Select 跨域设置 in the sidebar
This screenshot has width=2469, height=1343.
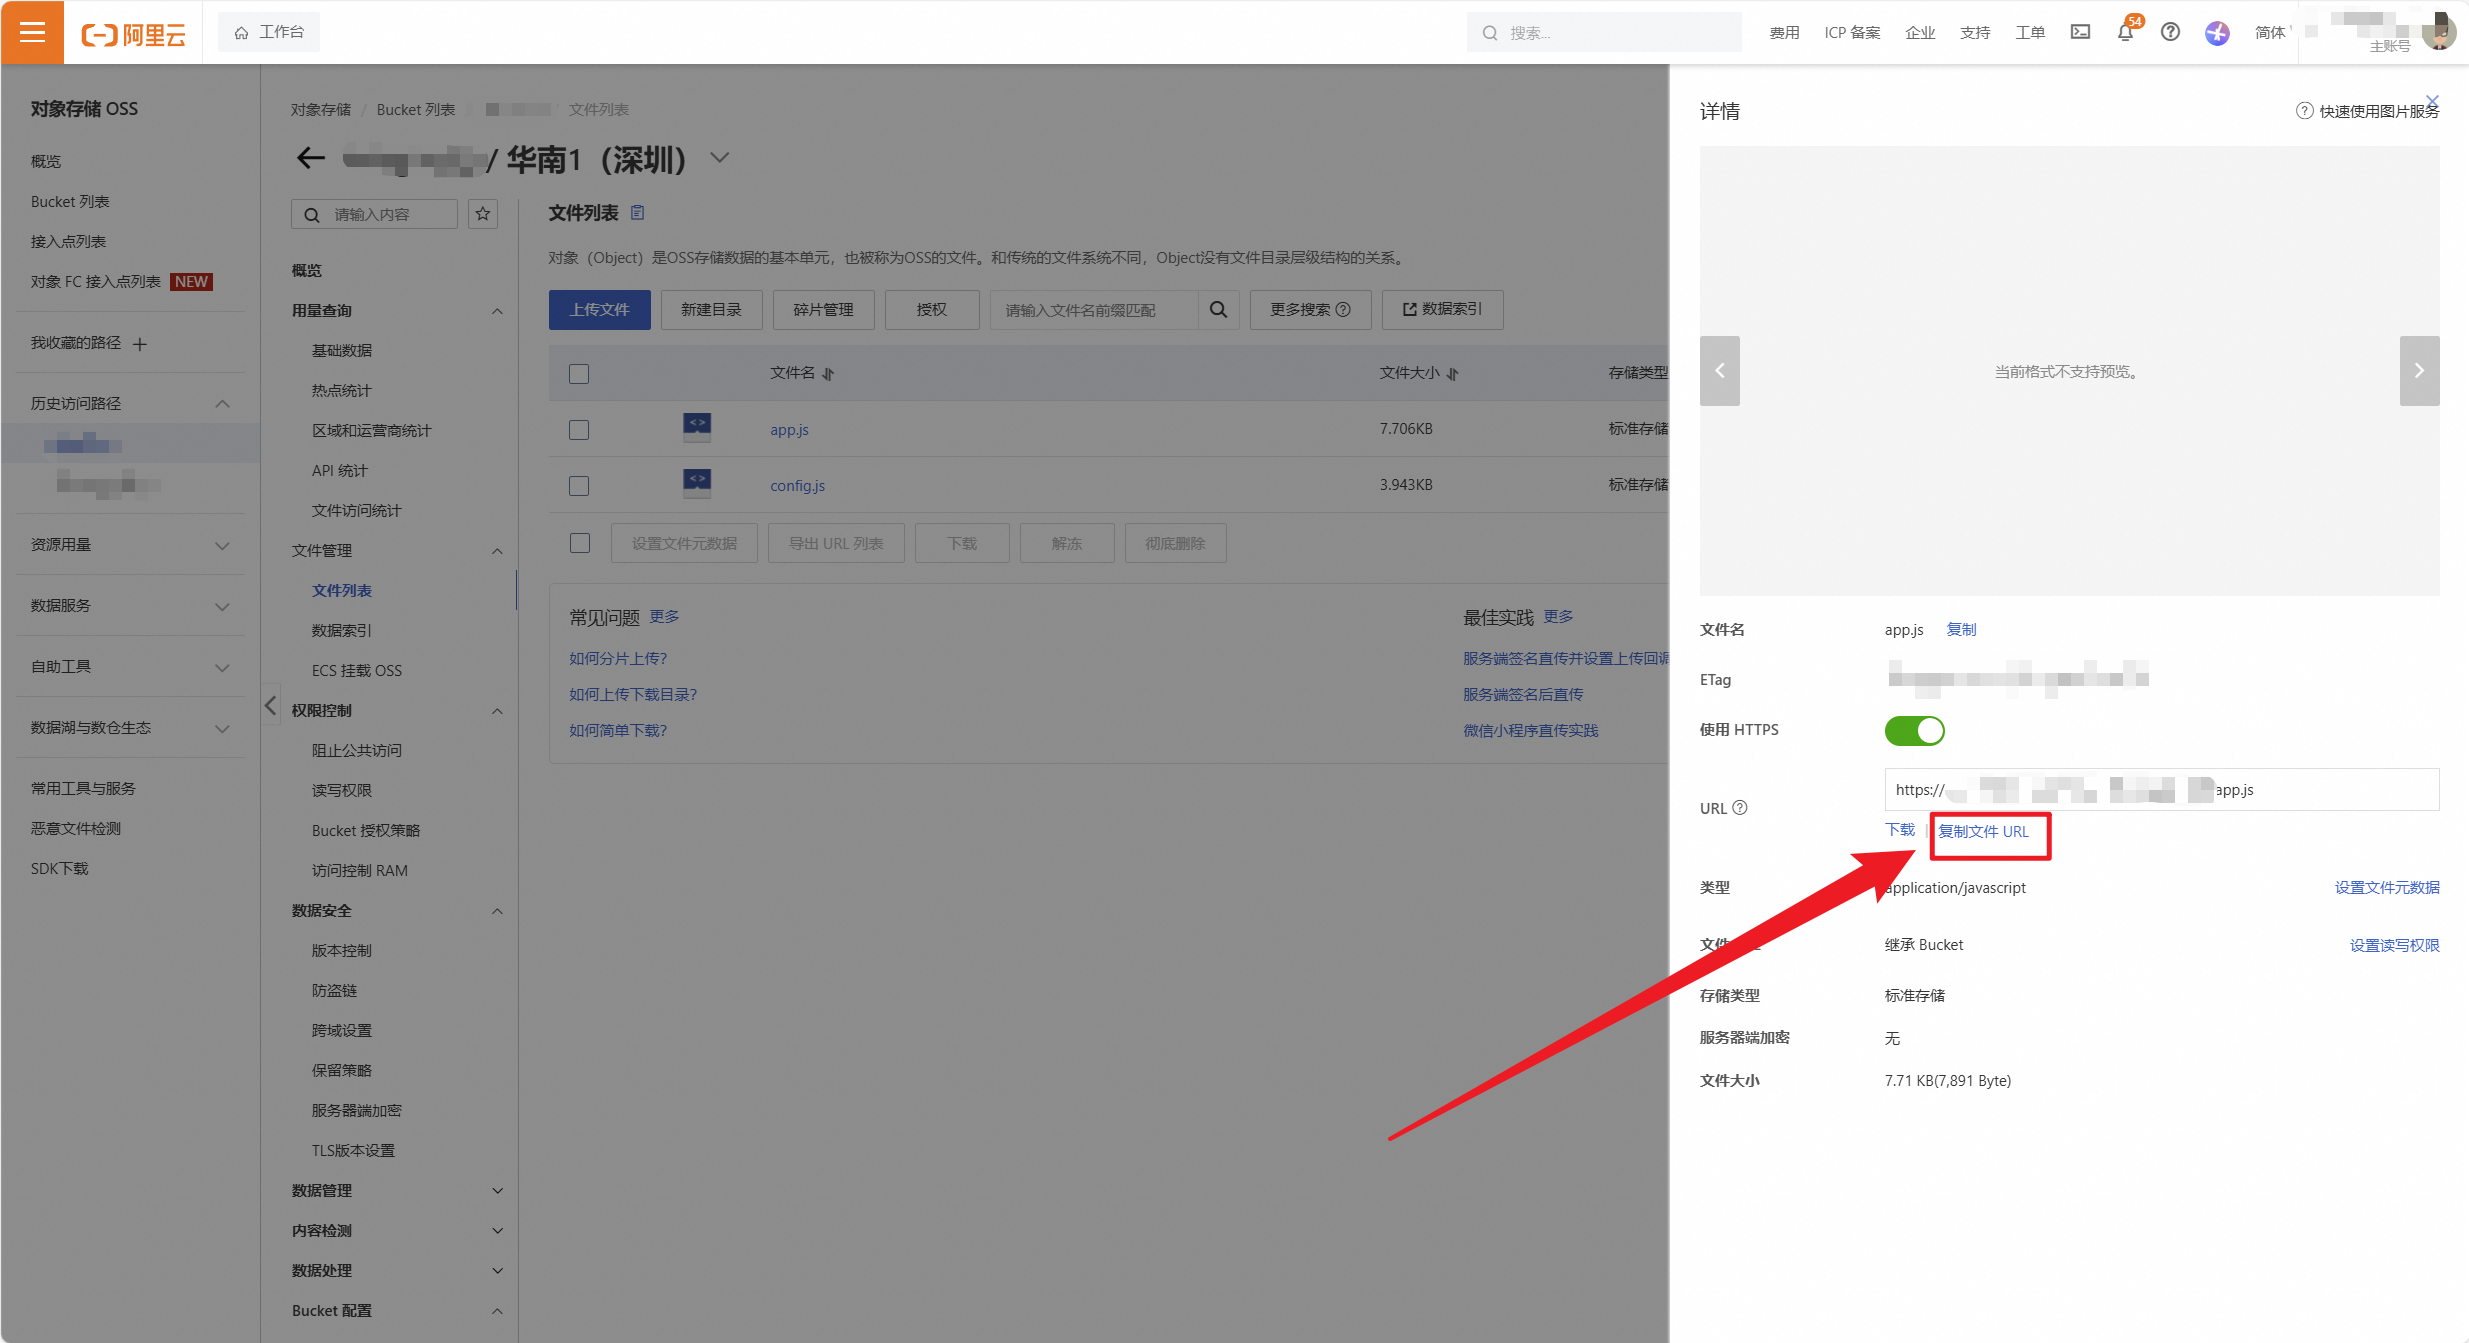tap(342, 1030)
